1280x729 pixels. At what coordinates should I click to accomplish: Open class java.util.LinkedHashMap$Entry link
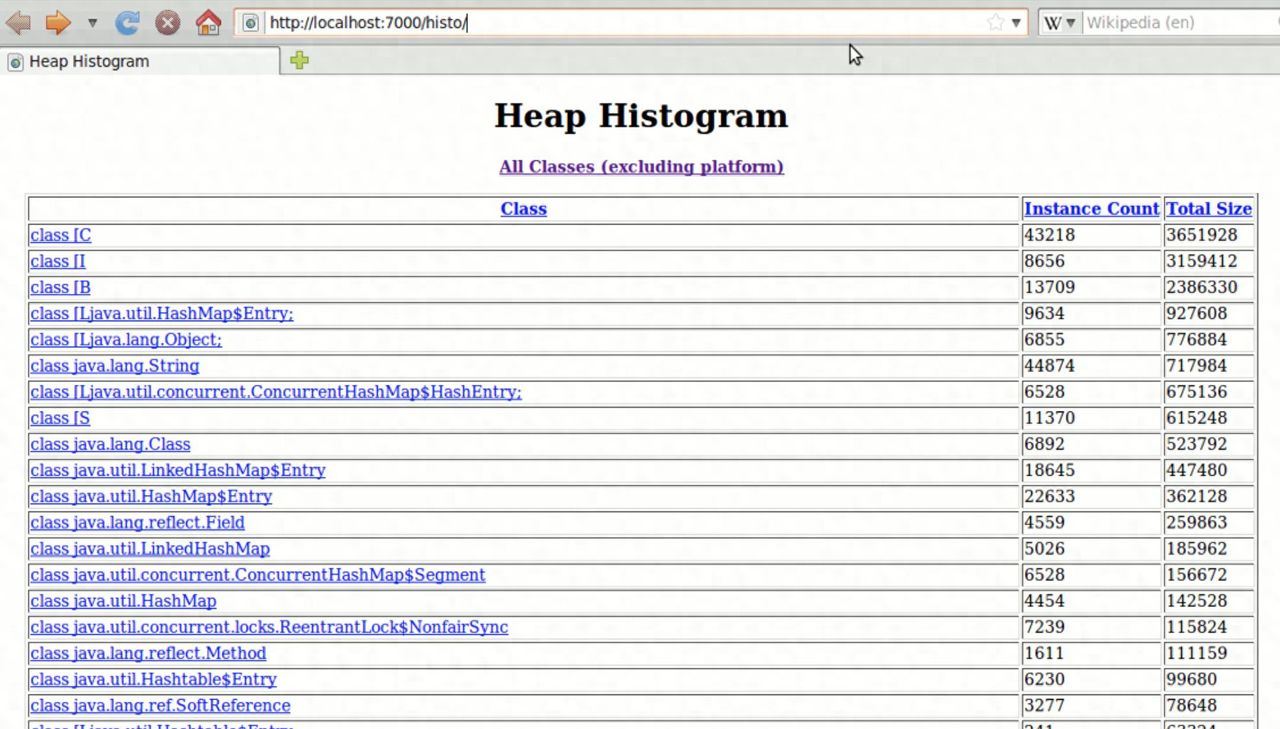pos(177,470)
